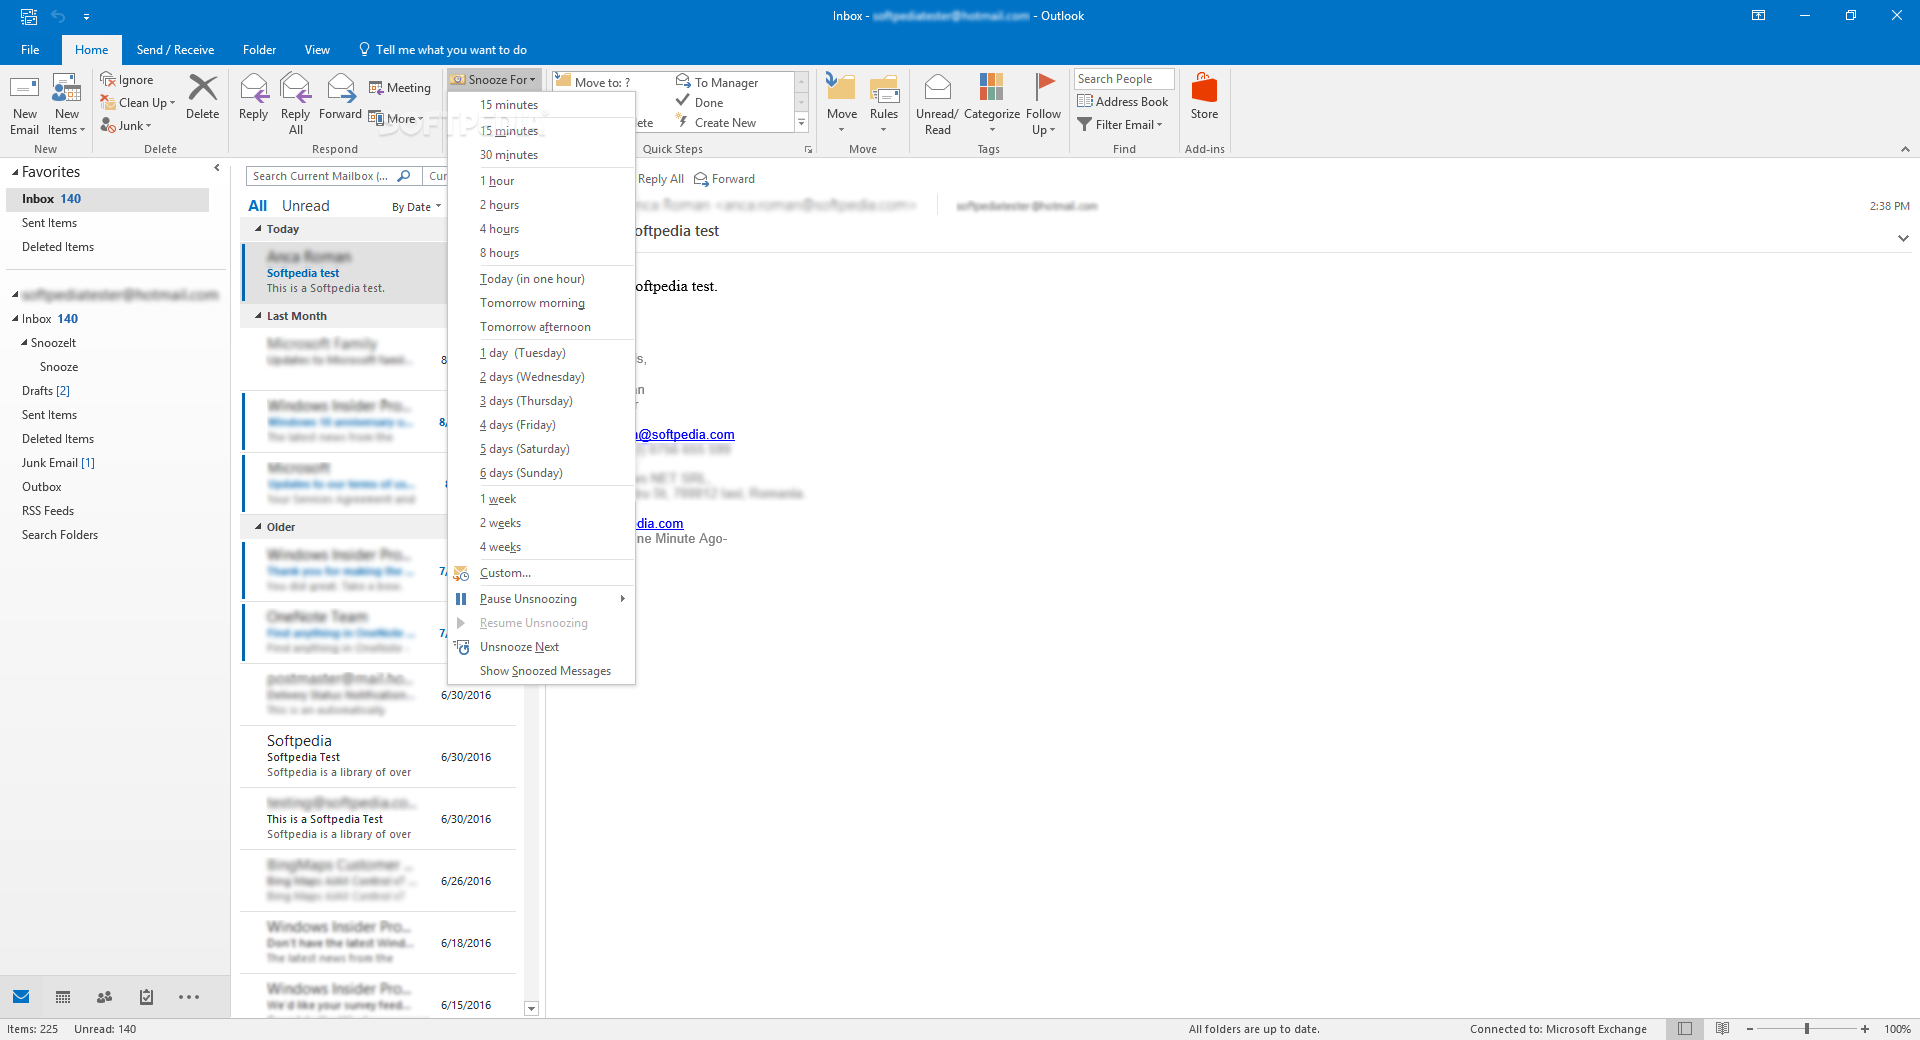Click Reply All in reading pane

coord(660,179)
